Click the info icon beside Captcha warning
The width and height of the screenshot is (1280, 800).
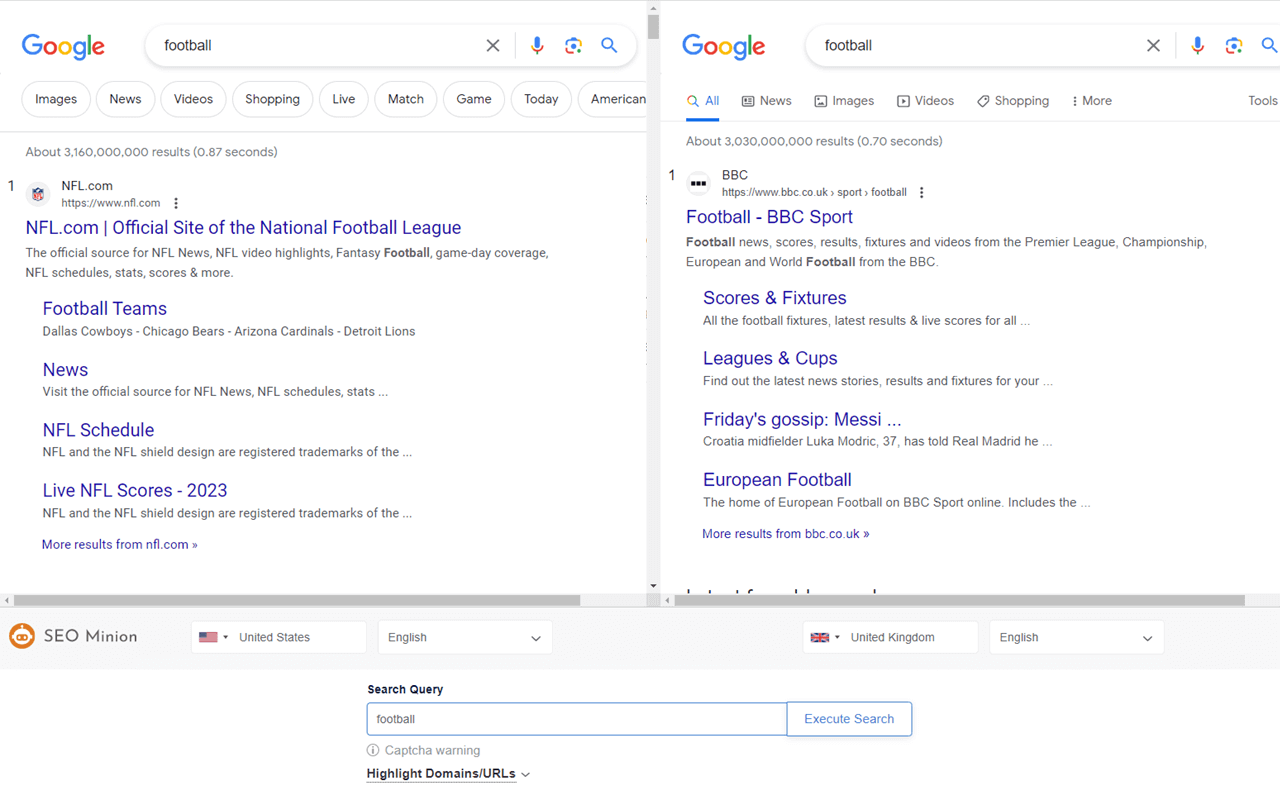tap(372, 750)
